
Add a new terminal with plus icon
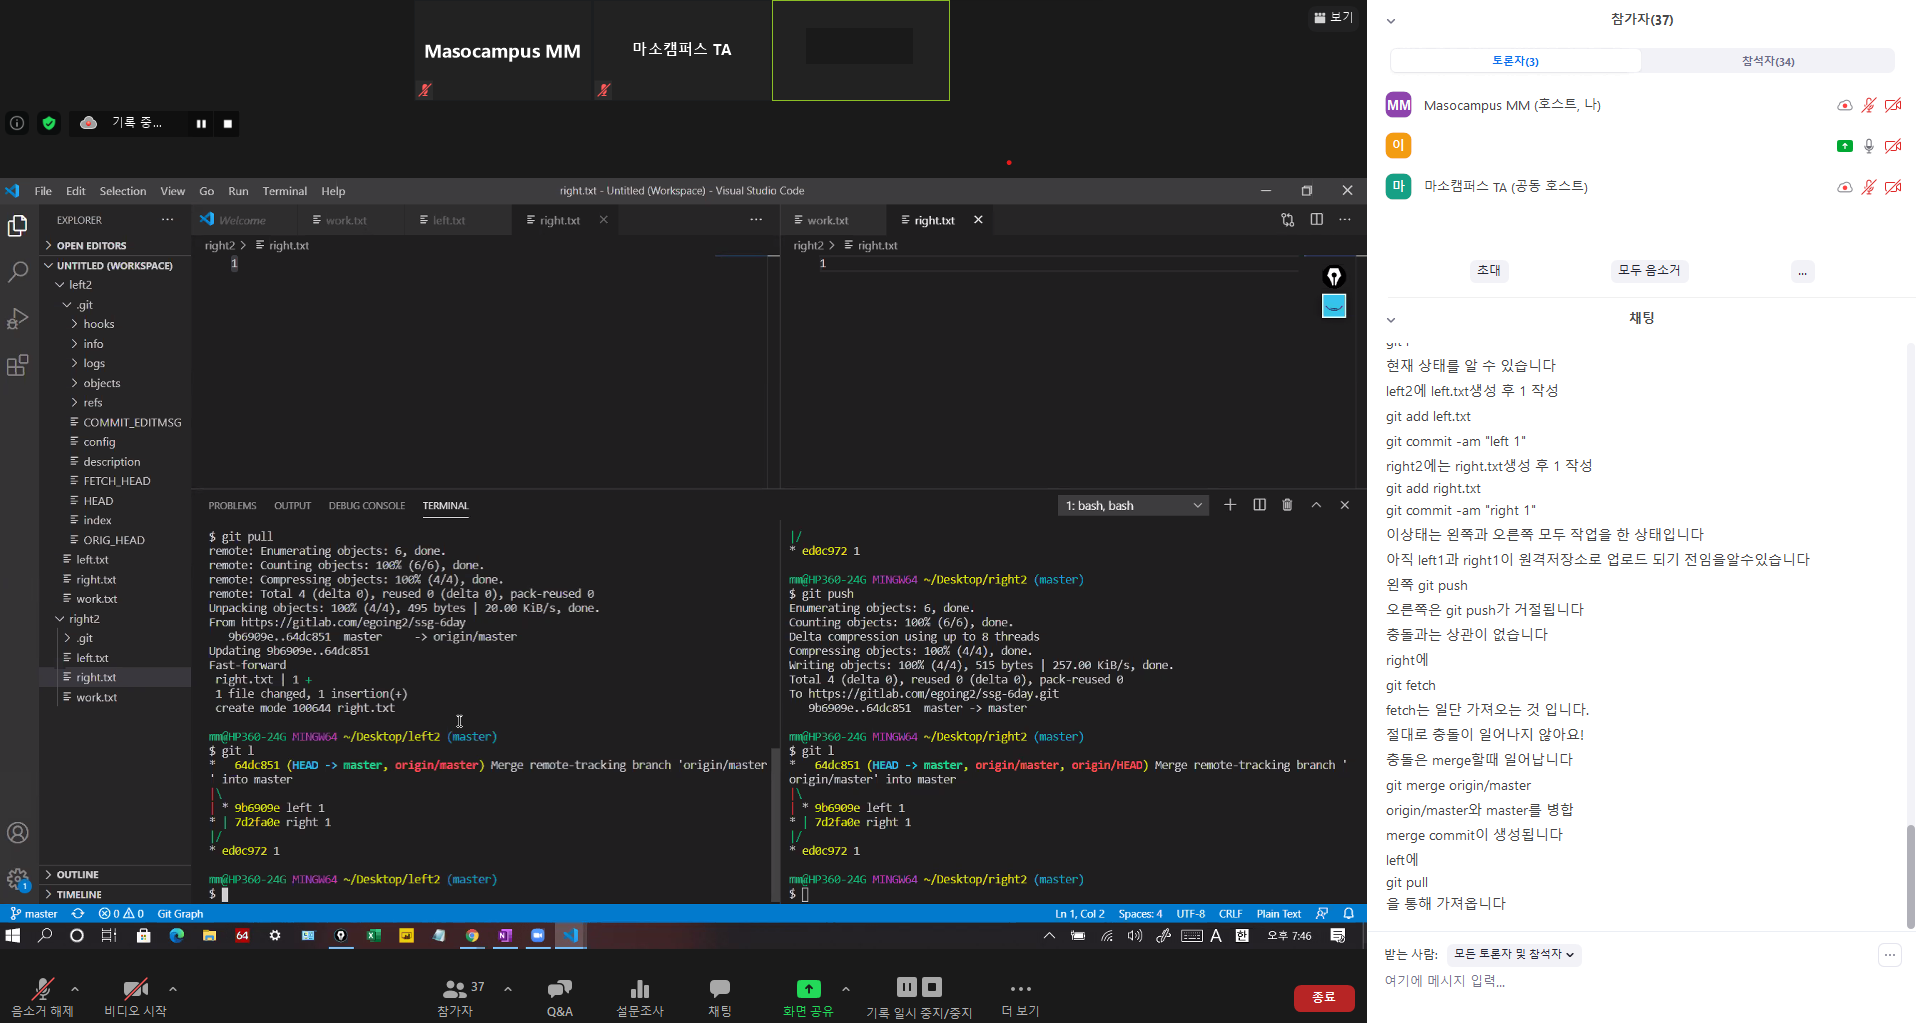coord(1230,505)
